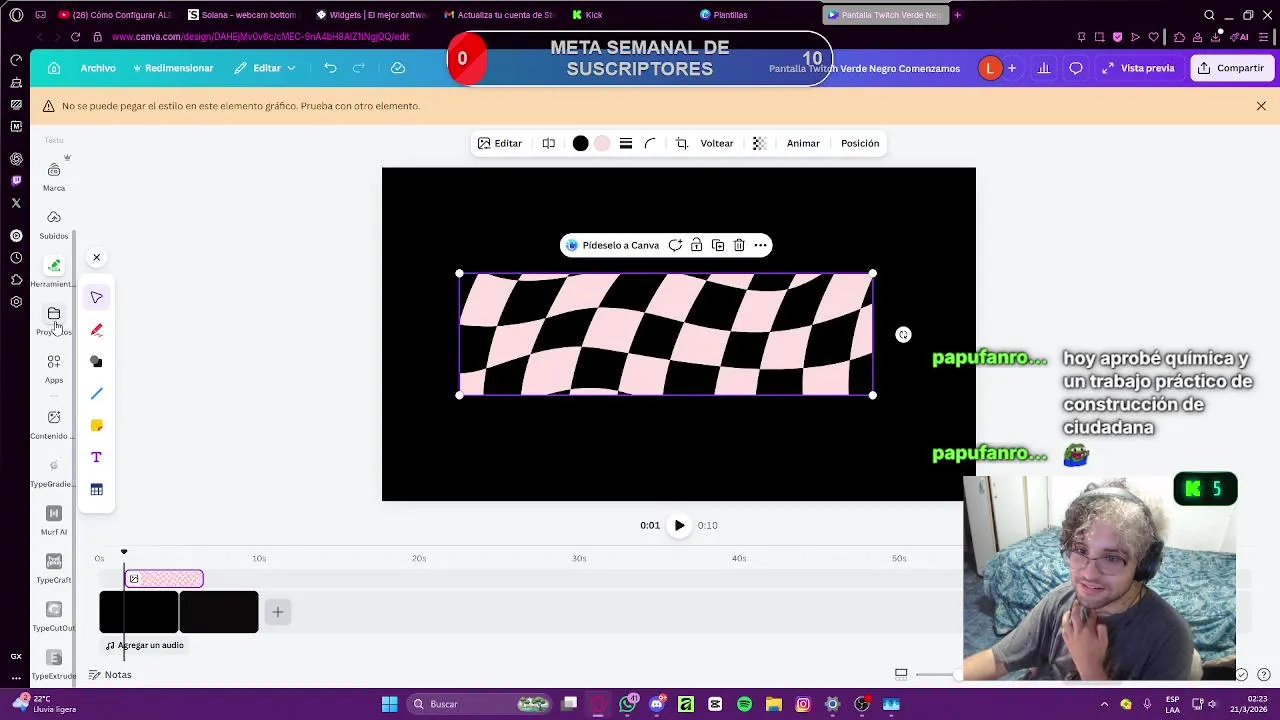The width and height of the screenshot is (1280, 720).
Task: Add a new page to the timeline
Action: 278,612
